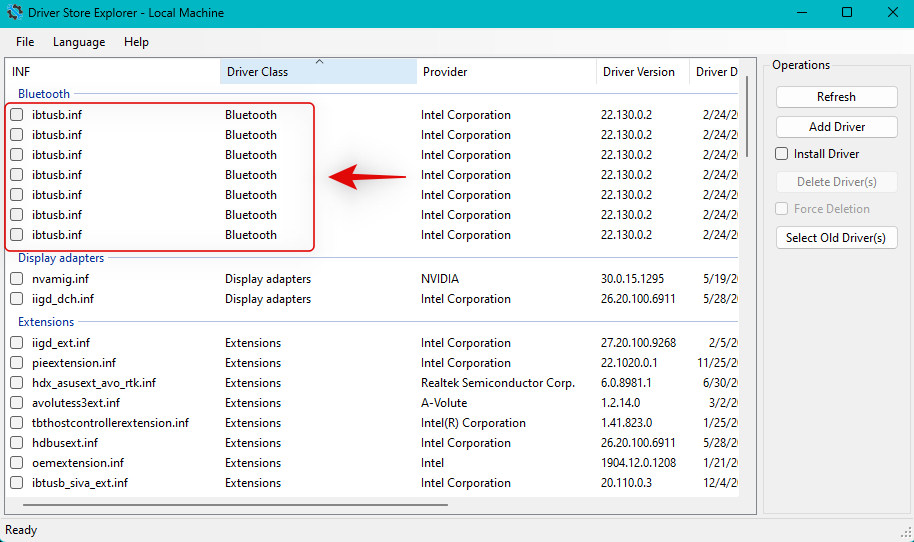Select the tbthostcontrollerextension.inf file name
This screenshot has width=914, height=542.
(x=110, y=423)
